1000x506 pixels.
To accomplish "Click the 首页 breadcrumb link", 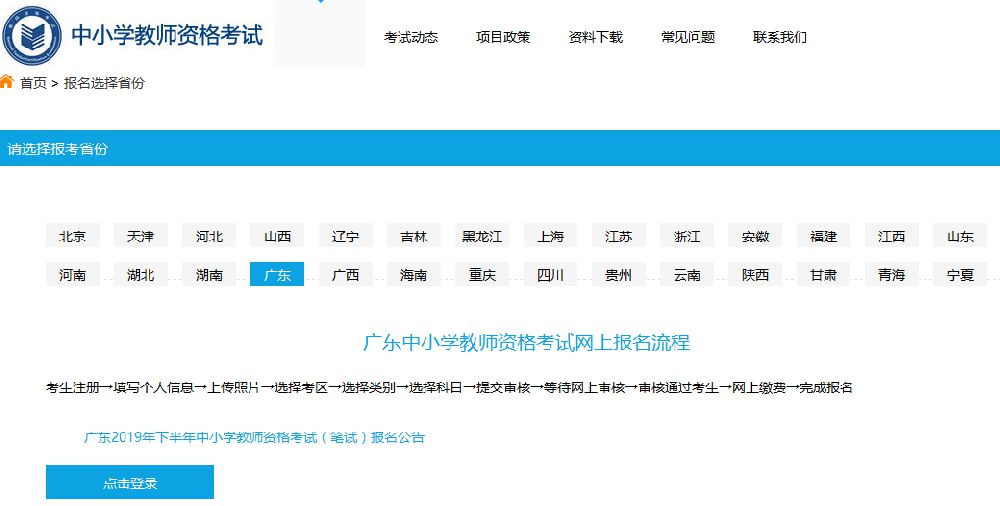I will pyautogui.click(x=33, y=83).
